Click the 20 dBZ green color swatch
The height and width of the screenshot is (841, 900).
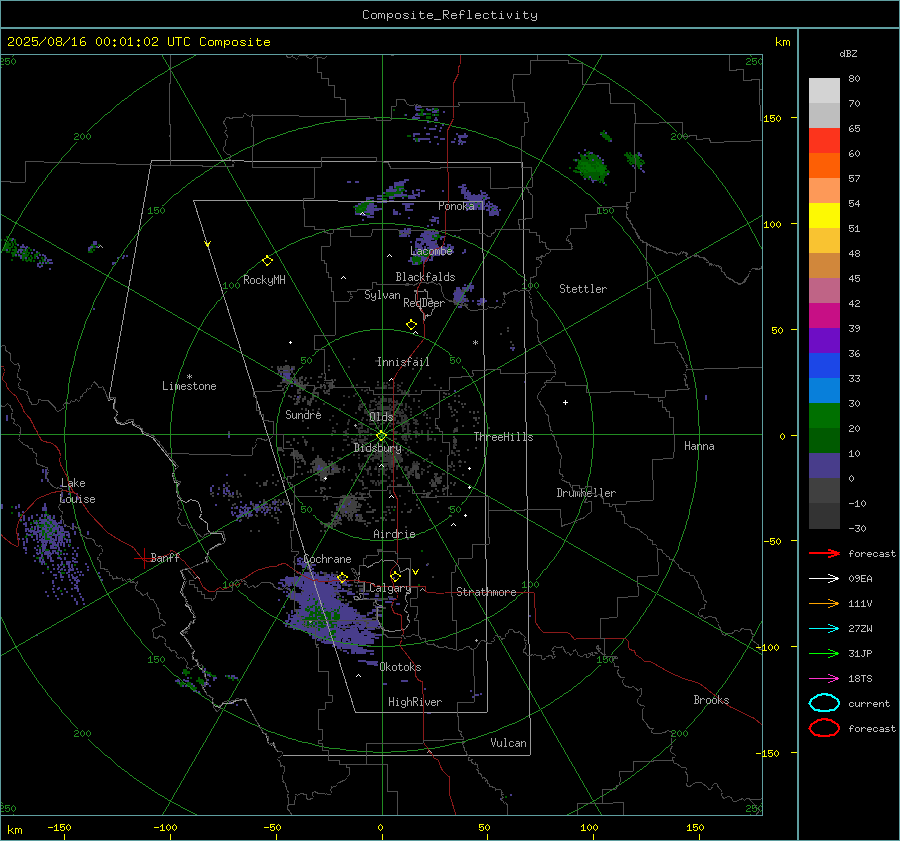[x=824, y=416]
